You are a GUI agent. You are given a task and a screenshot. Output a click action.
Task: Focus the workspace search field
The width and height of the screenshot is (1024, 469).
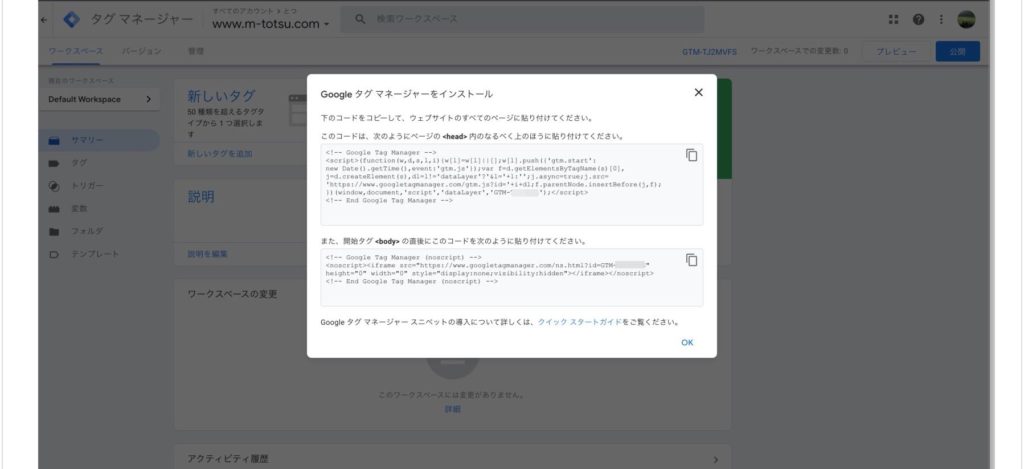(522, 20)
